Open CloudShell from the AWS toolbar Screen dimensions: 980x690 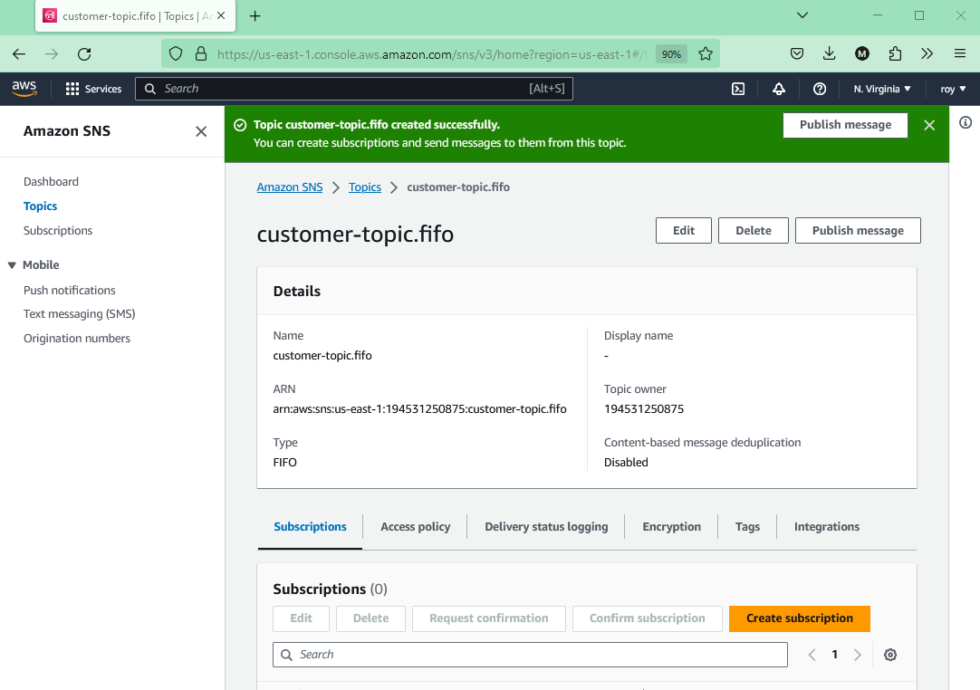coord(738,89)
